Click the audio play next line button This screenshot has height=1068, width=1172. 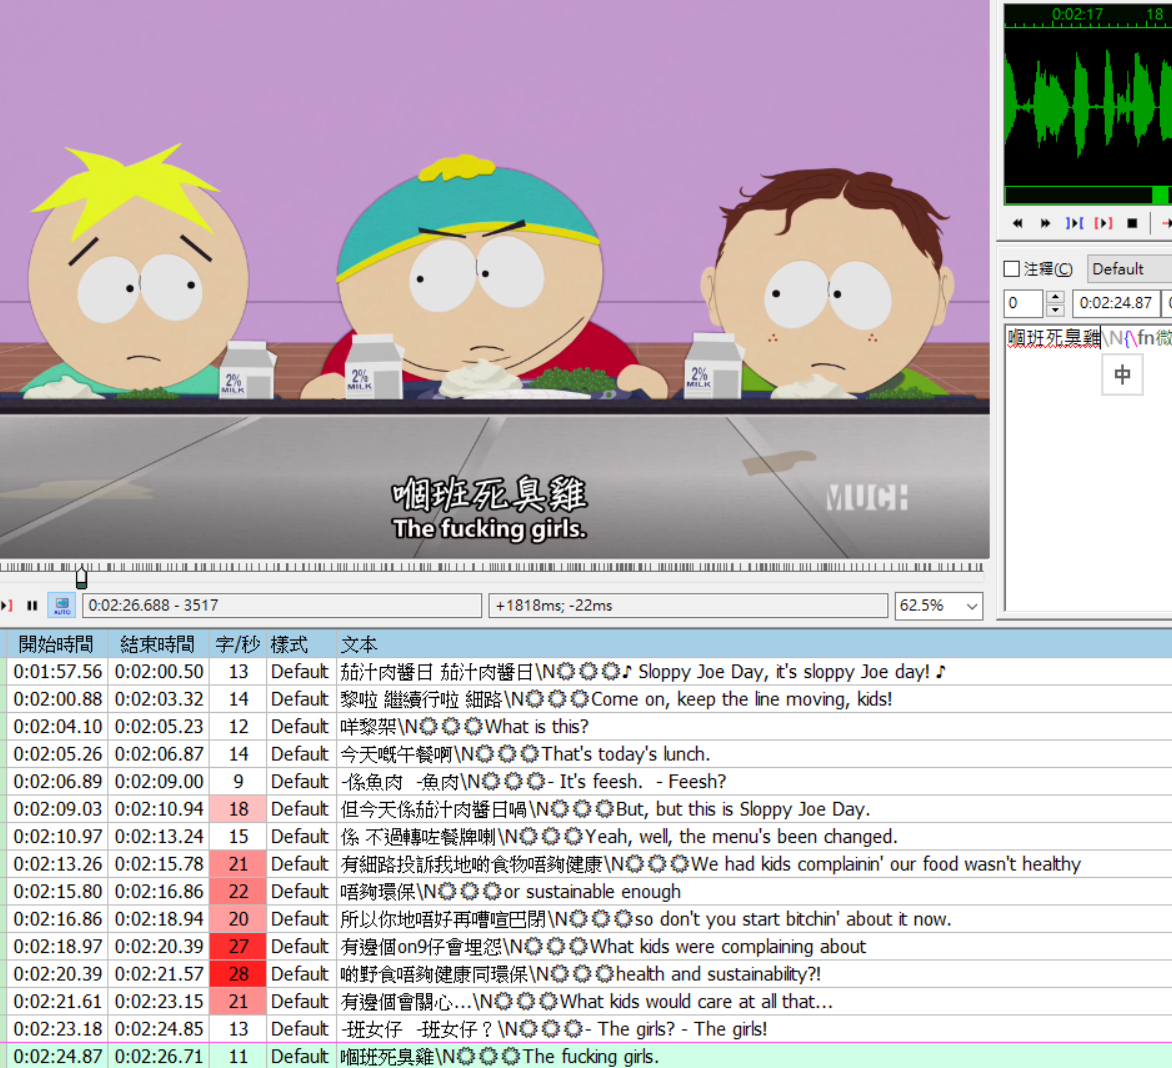coord(1045,223)
